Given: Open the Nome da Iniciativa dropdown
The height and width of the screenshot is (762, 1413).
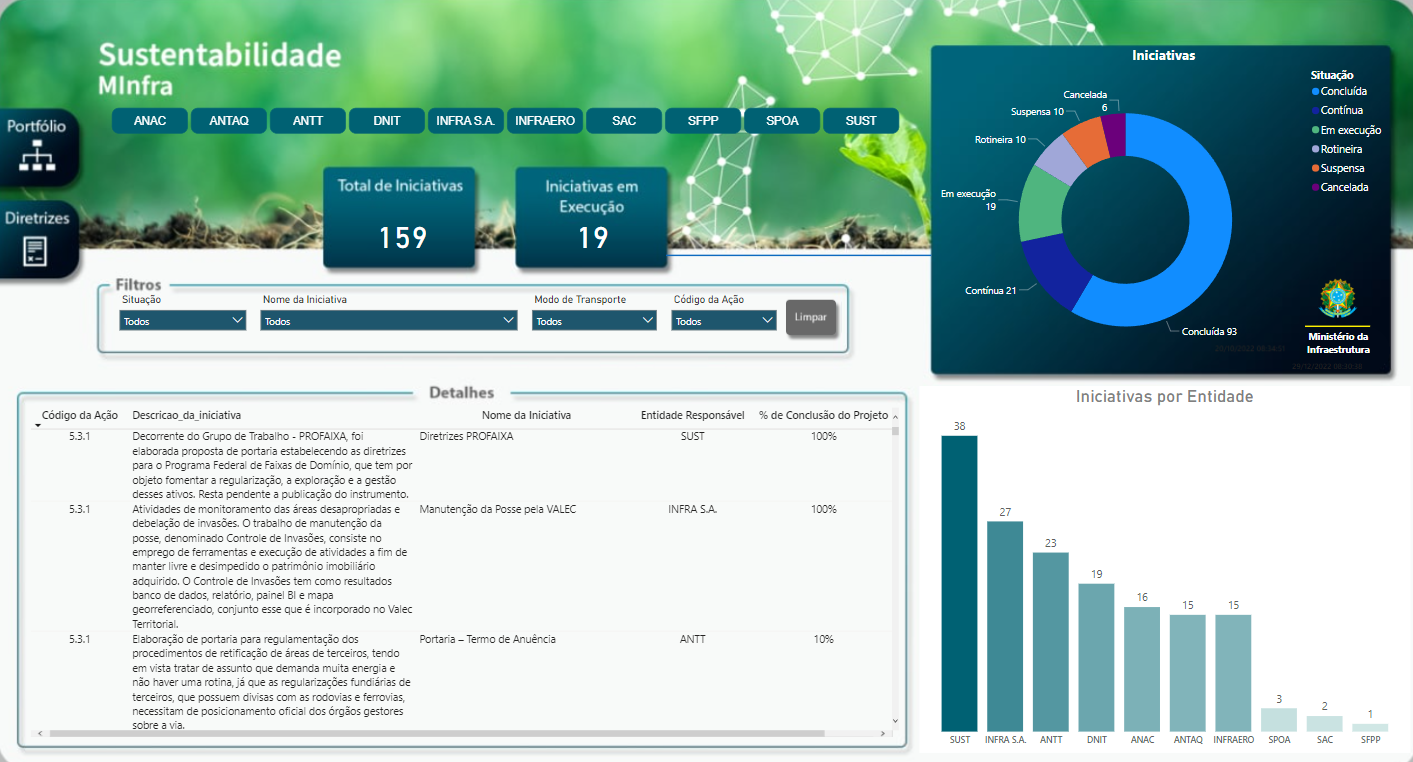Looking at the screenshot, I should pos(388,321).
